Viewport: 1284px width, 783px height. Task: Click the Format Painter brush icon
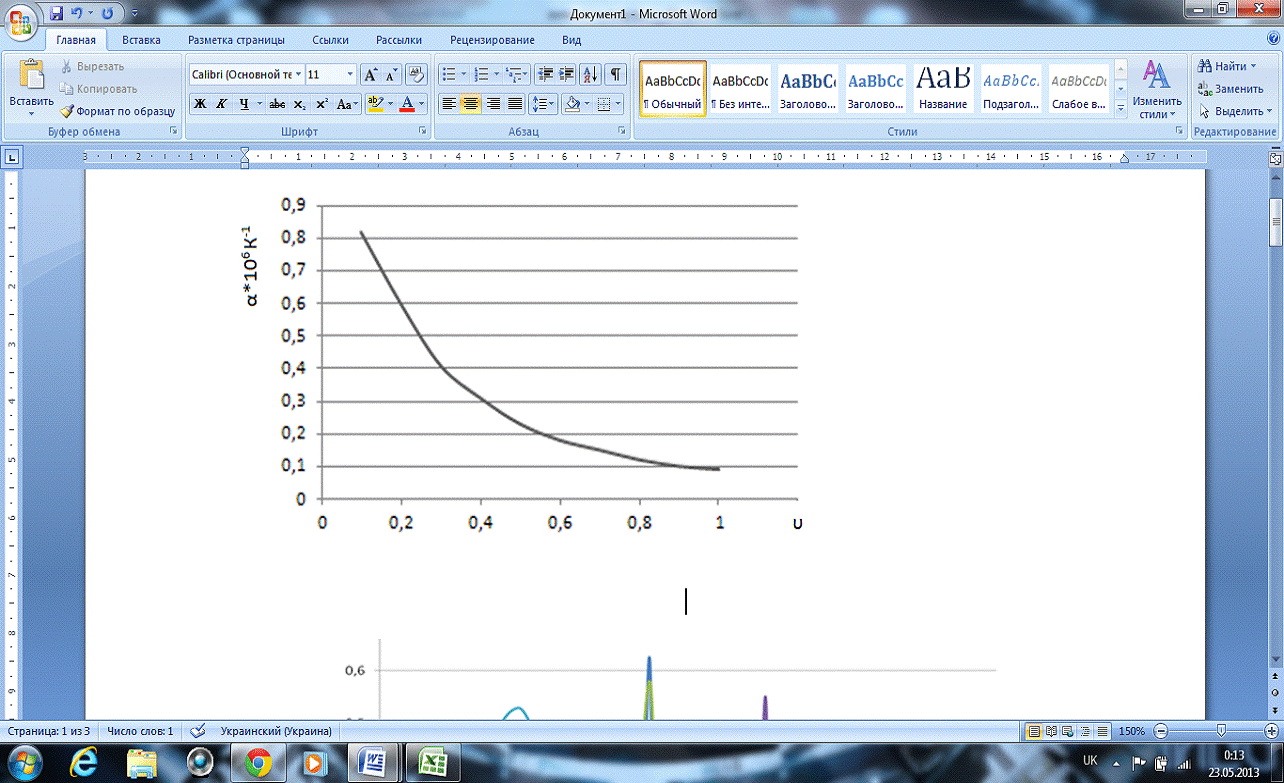(68, 112)
